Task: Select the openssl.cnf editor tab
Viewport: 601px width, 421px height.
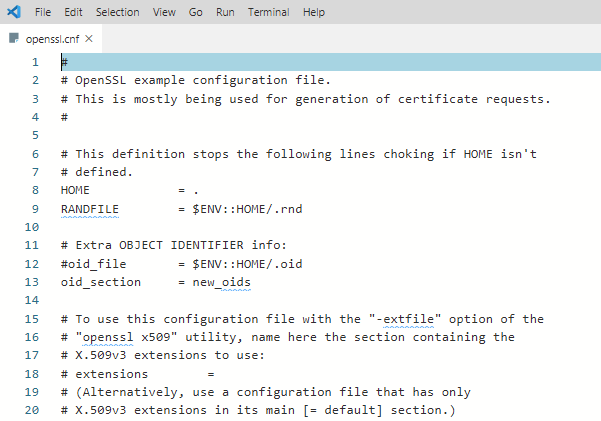Action: 52,39
